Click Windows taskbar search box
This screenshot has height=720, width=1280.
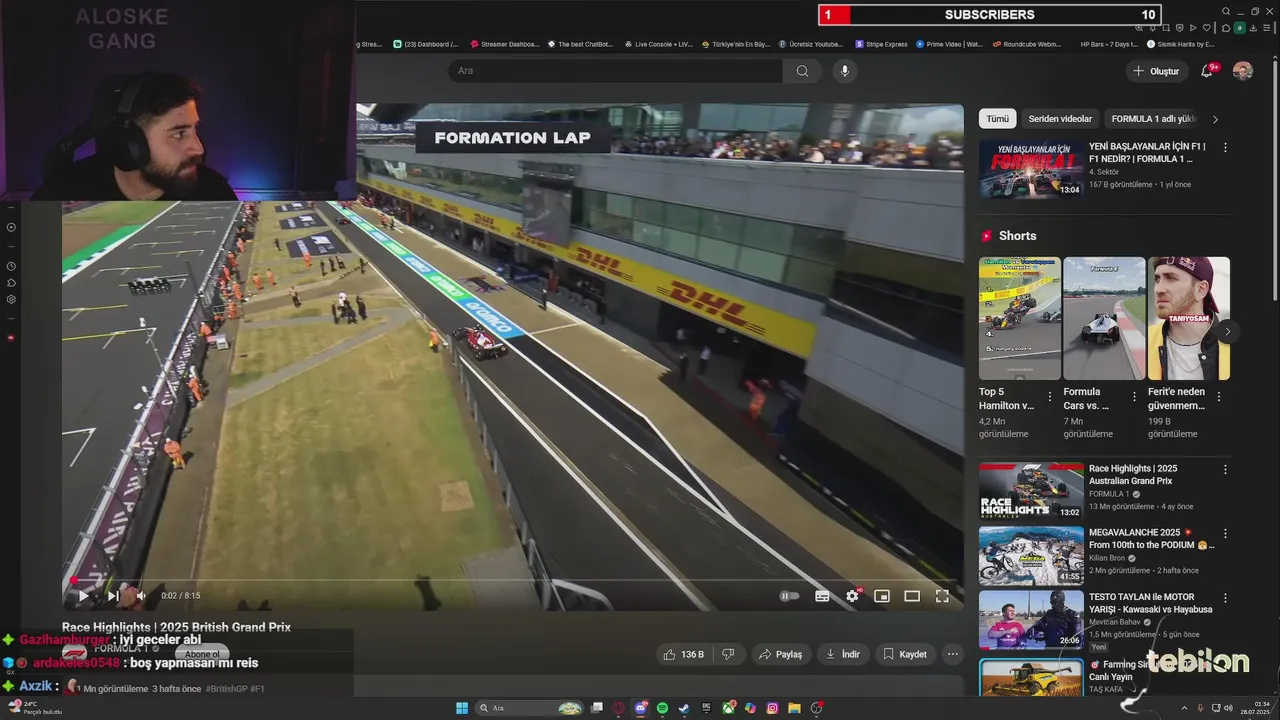click(529, 708)
